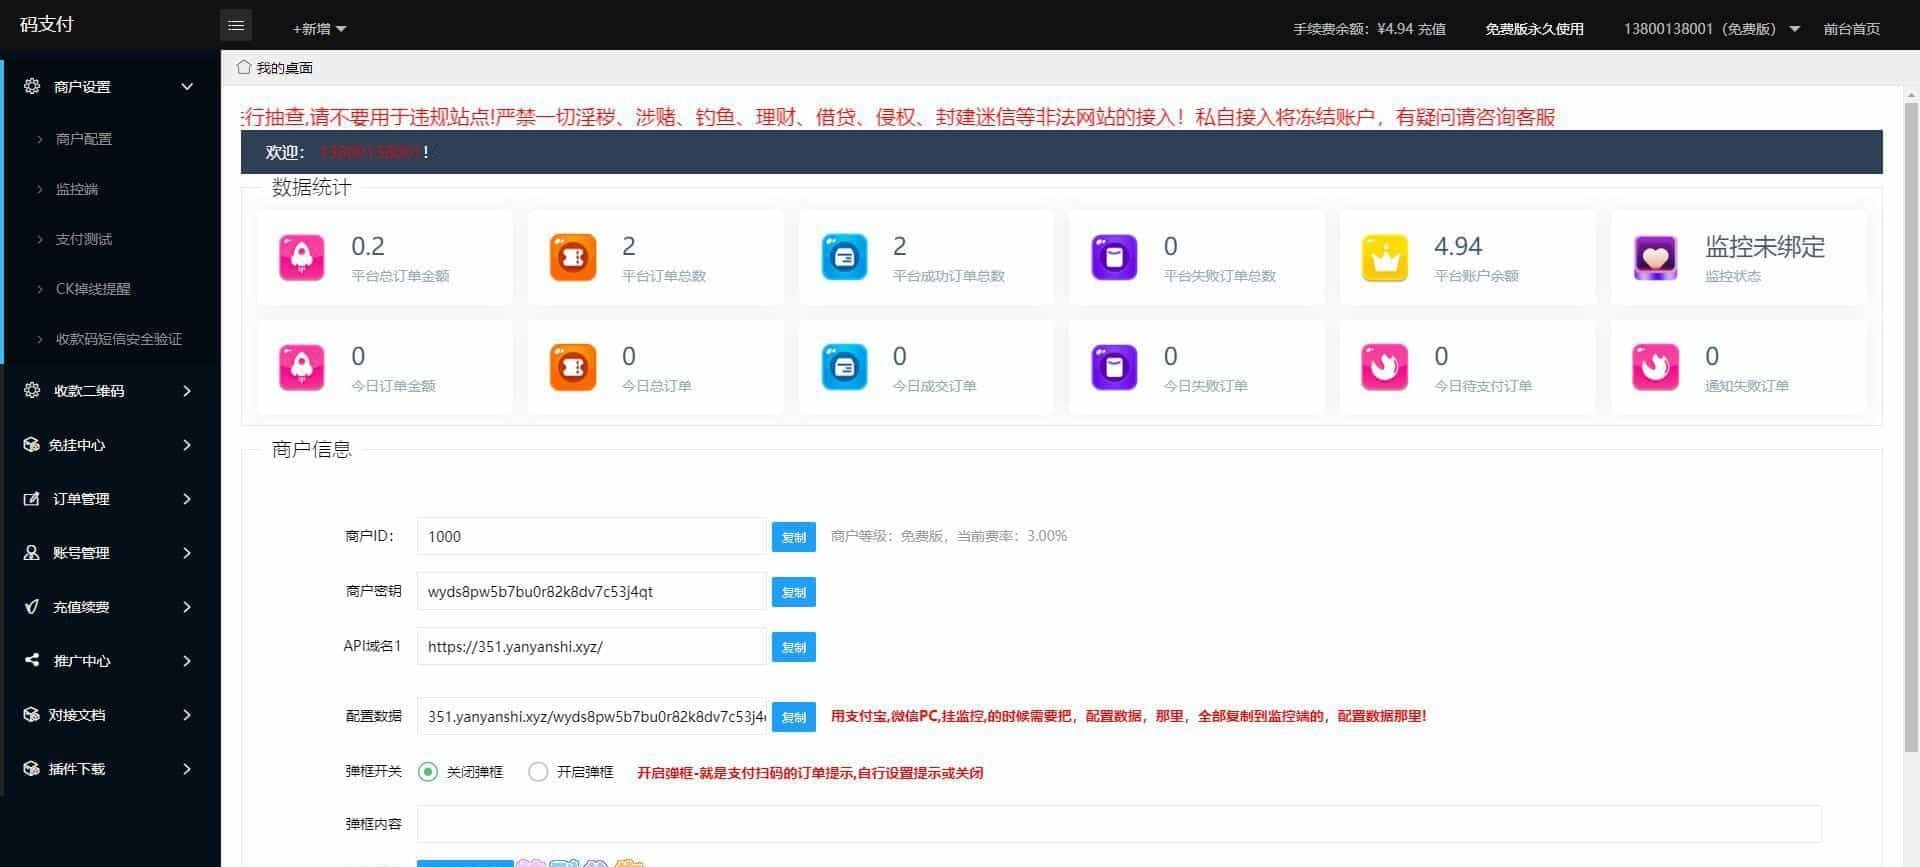This screenshot has width=1920, height=867.
Task: Copy the API域名1 value with 复制
Action: click(794, 647)
